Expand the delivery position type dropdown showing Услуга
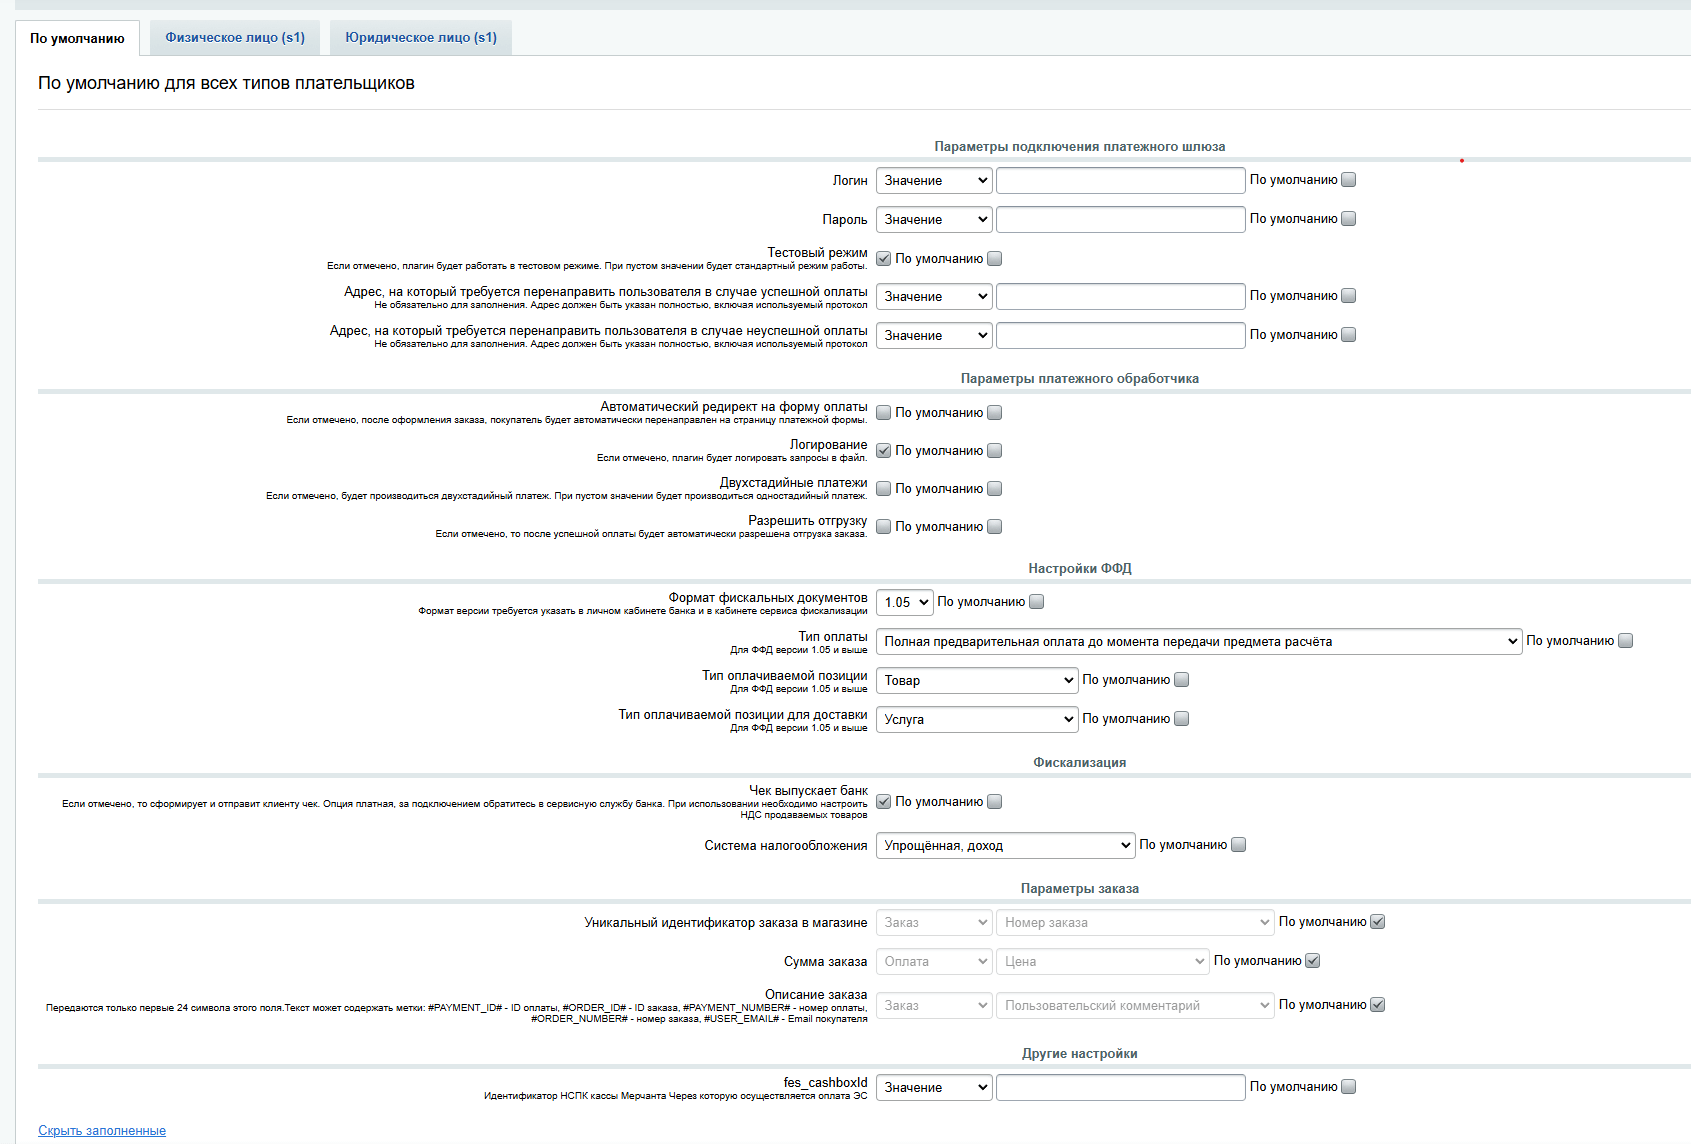The width and height of the screenshot is (1691, 1144). pos(976,720)
